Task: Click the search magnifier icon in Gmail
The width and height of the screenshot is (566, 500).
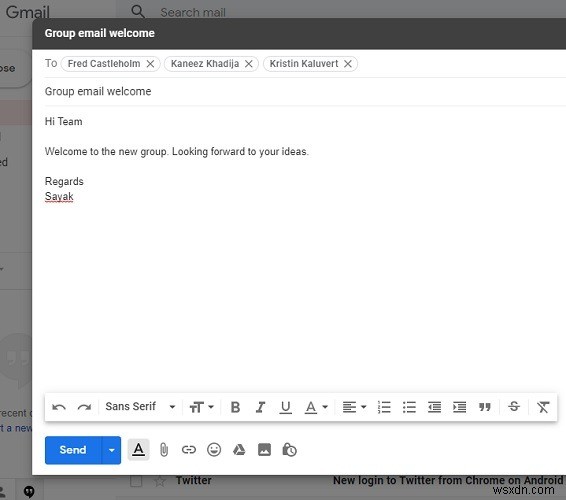Action: 138,12
